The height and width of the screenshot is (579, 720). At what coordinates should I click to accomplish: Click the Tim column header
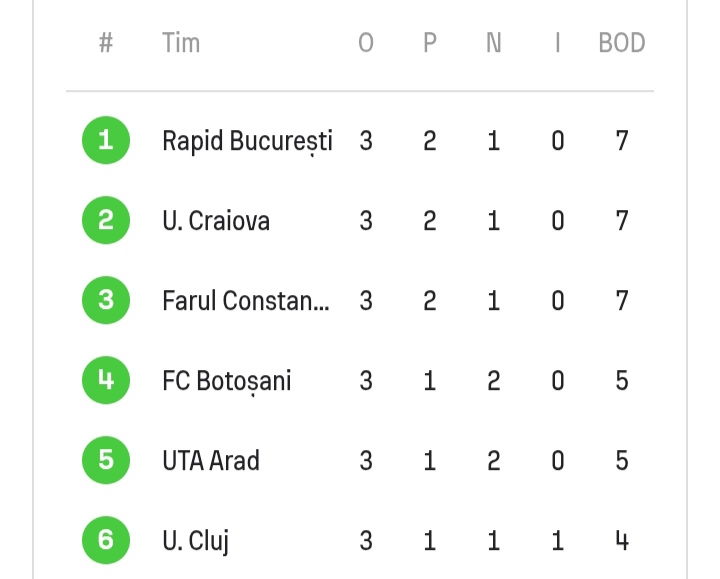pos(181,43)
